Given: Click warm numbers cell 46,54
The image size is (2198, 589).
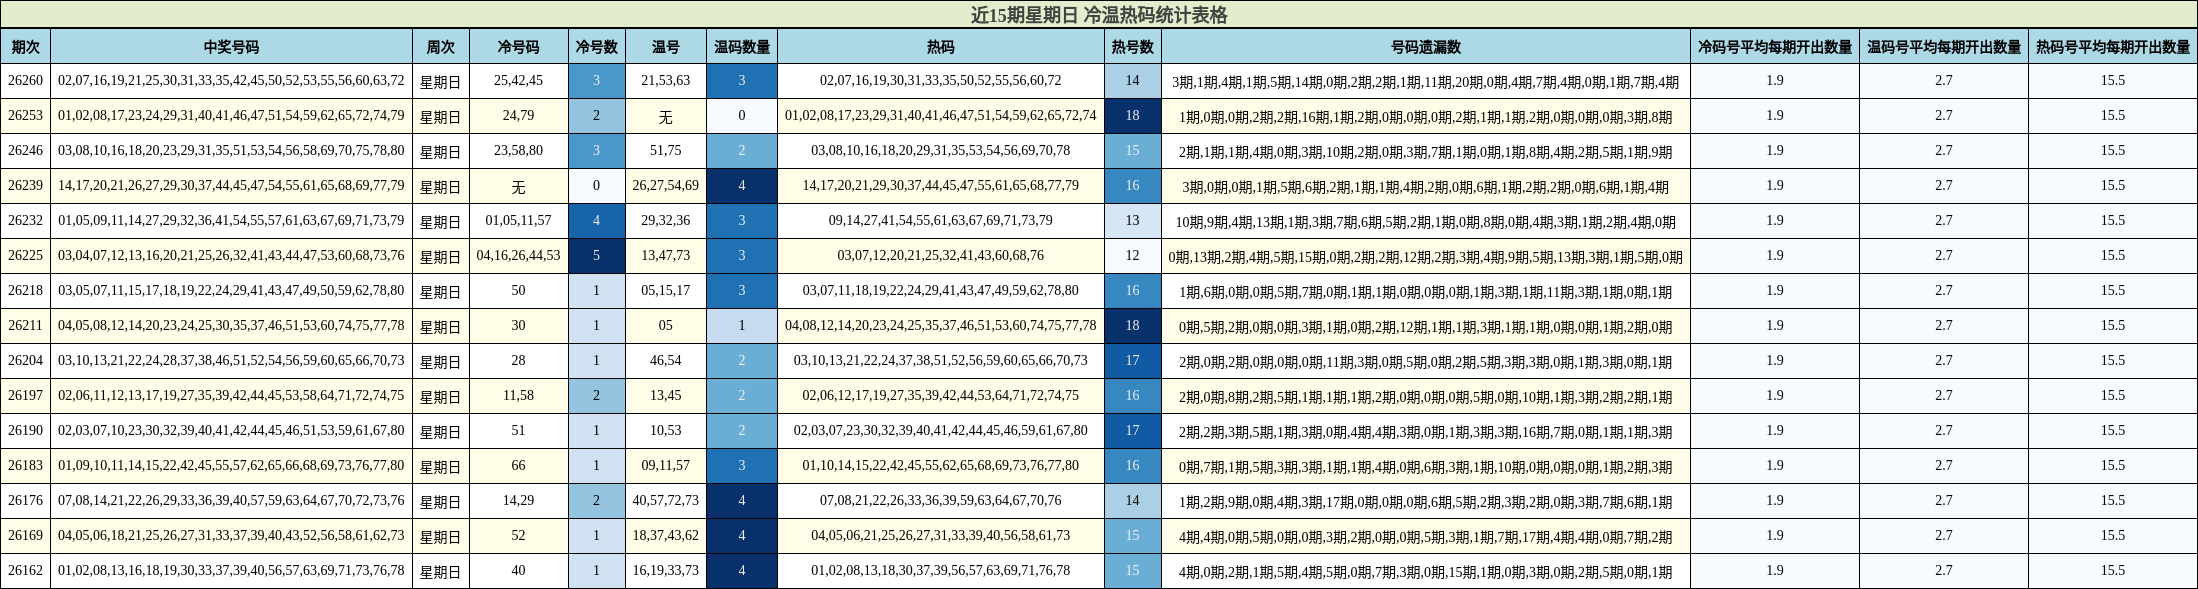Looking at the screenshot, I should 666,361.
